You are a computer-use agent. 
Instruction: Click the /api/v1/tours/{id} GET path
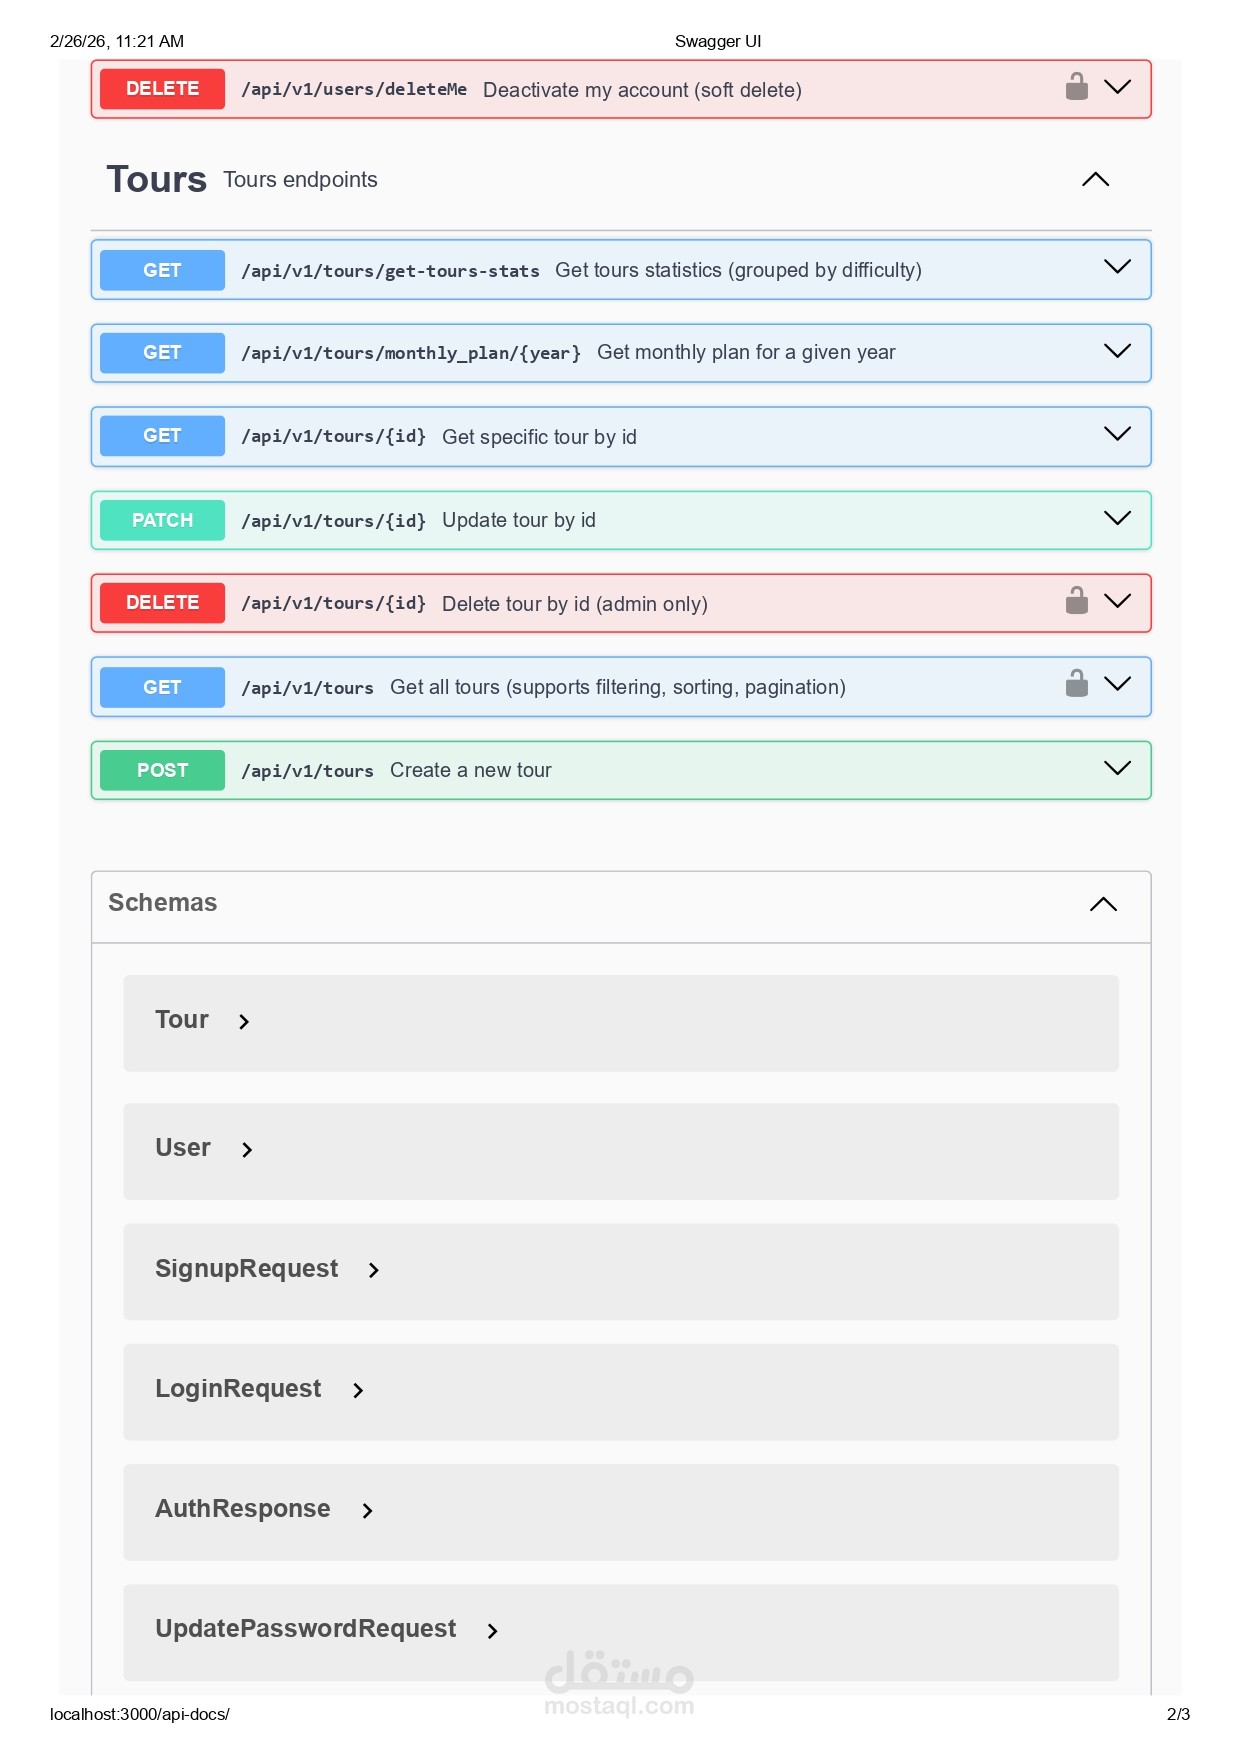(333, 436)
